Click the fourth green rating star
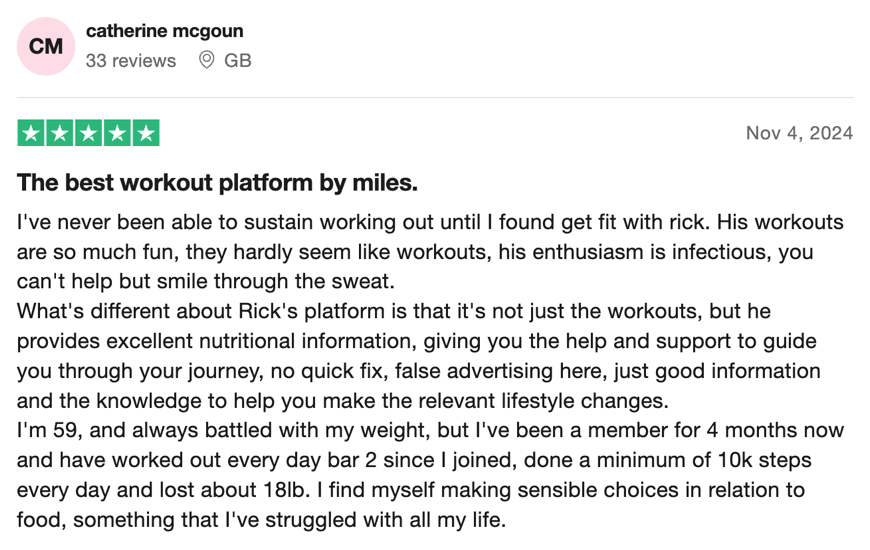 (117, 133)
